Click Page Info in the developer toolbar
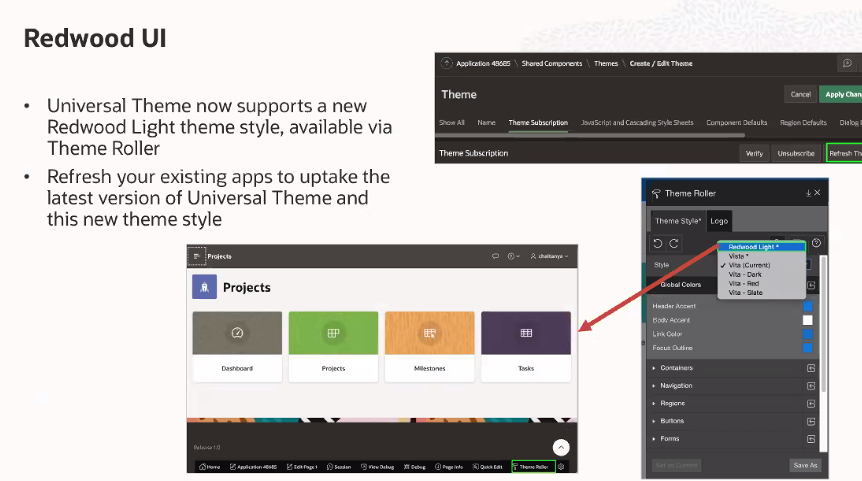862x481 pixels. coord(449,467)
